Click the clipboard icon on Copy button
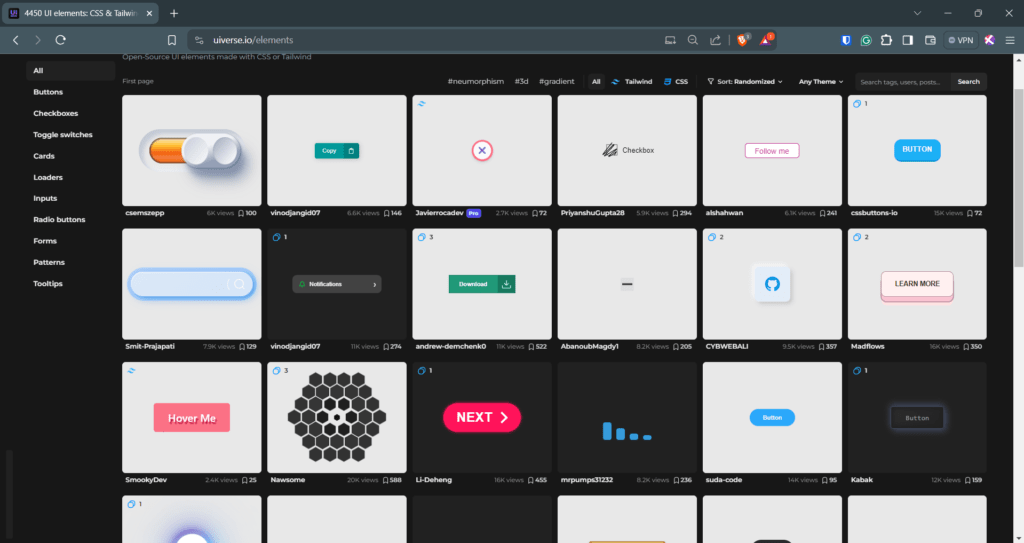1024x543 pixels. 351,151
